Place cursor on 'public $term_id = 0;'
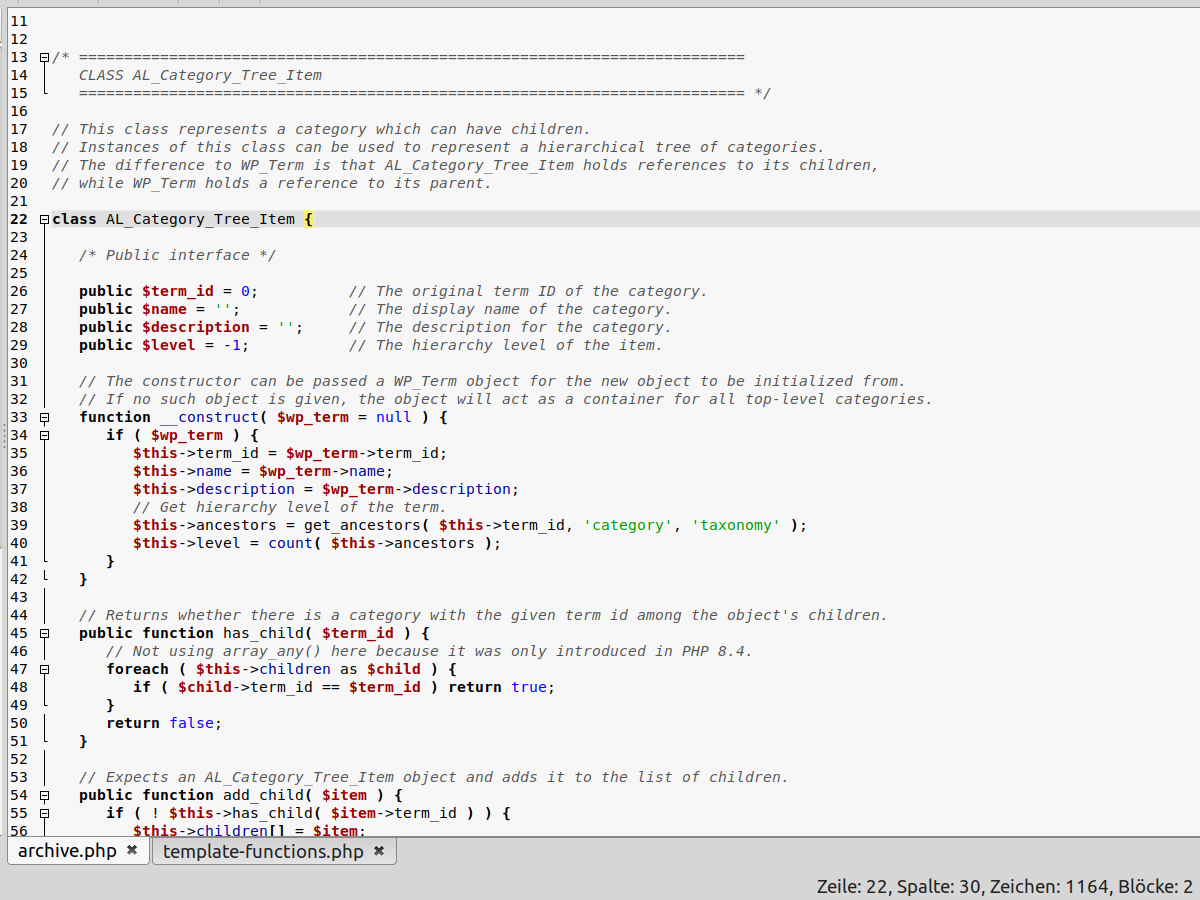The width and height of the screenshot is (1200, 900). click(169, 291)
